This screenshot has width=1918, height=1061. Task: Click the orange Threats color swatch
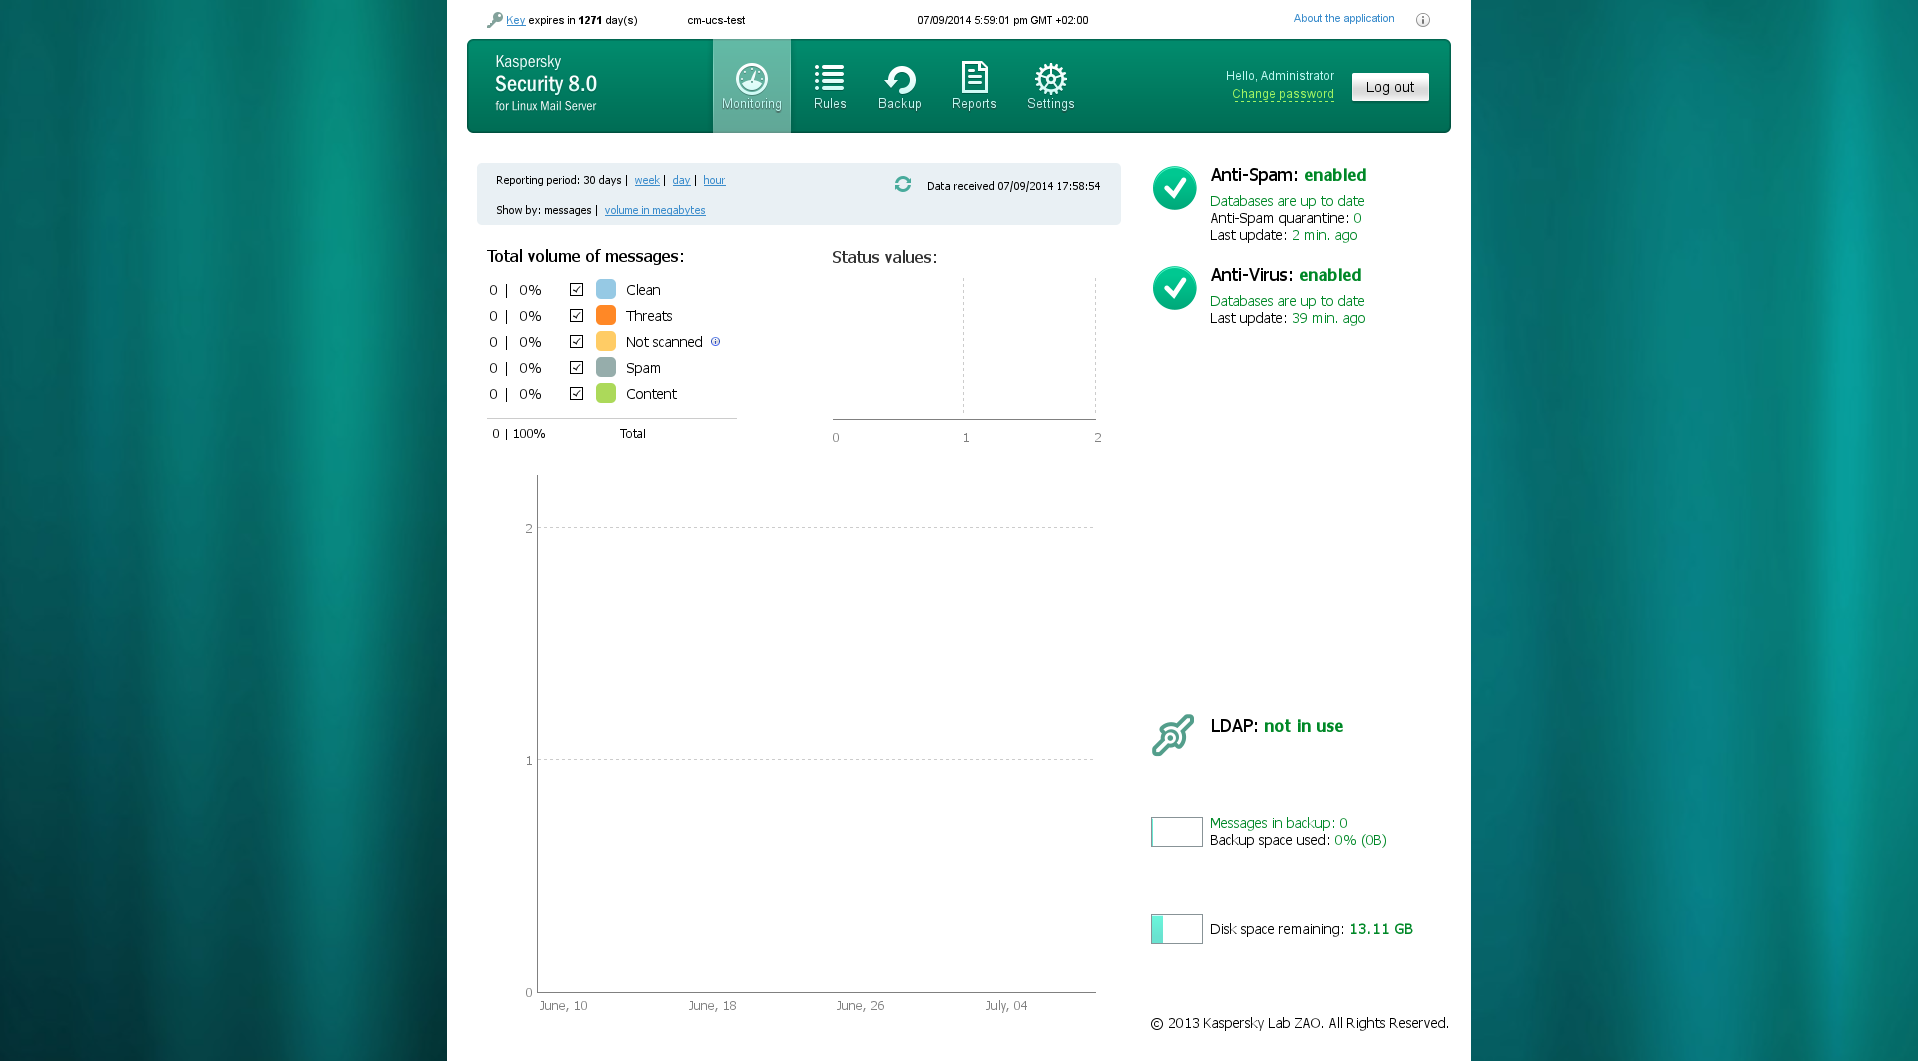(x=606, y=316)
